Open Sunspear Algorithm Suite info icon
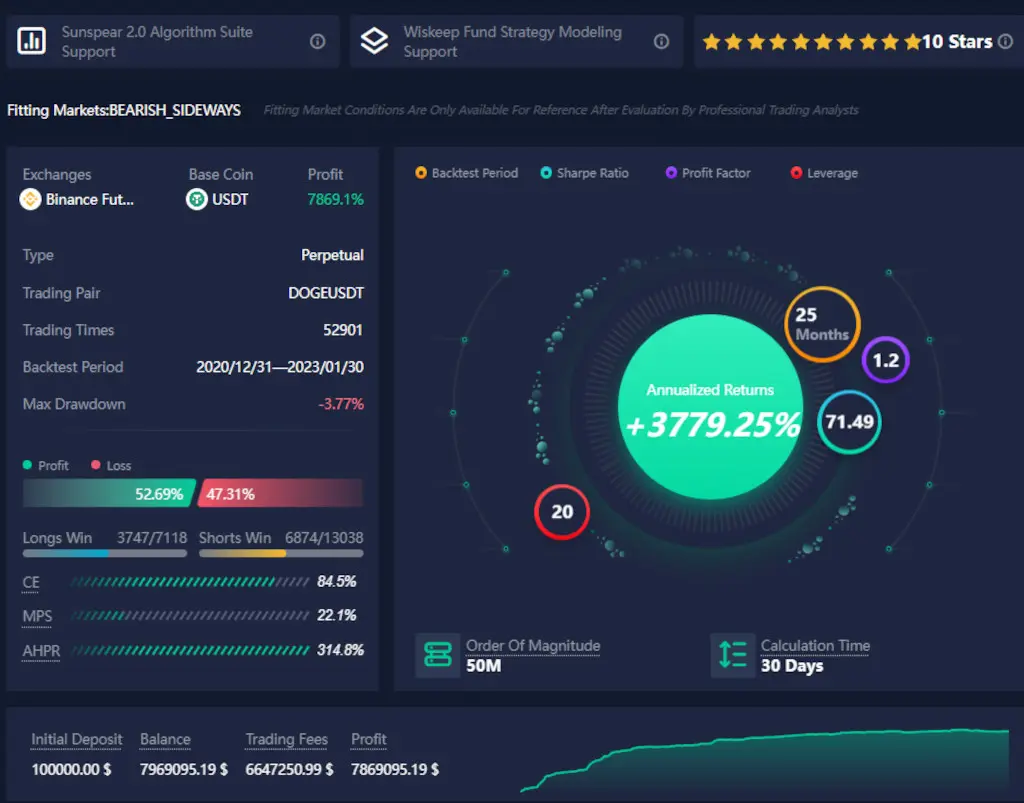The height and width of the screenshot is (803, 1024). coord(317,41)
